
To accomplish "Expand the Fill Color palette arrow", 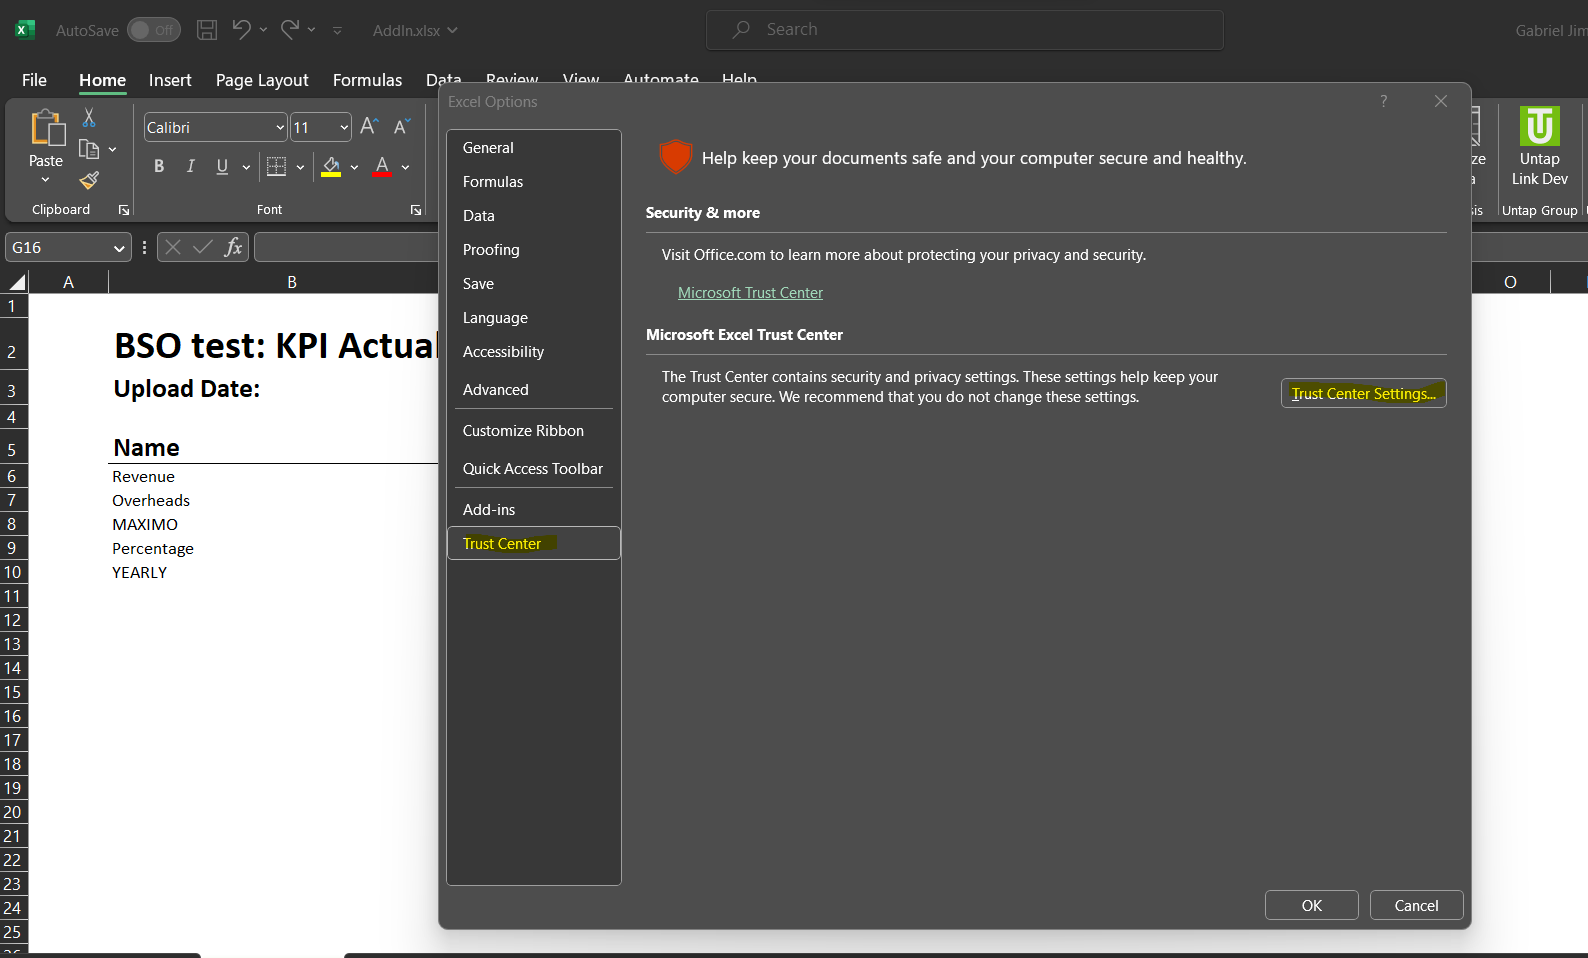I will (354, 167).
